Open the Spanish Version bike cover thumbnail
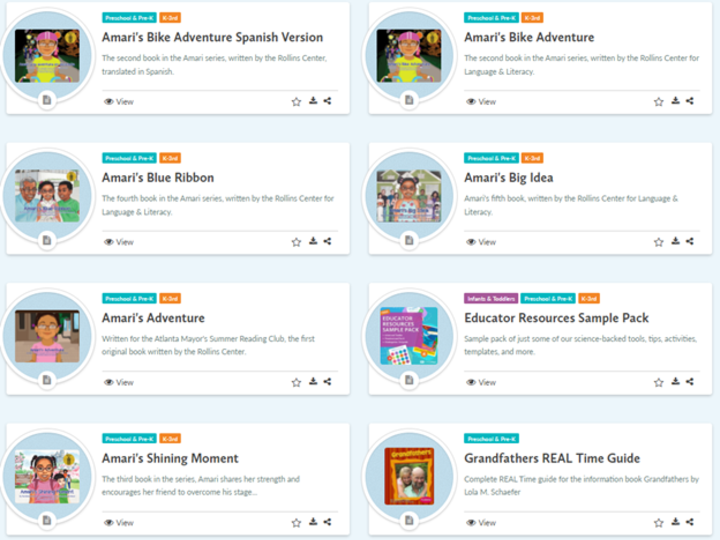 pos(47,56)
